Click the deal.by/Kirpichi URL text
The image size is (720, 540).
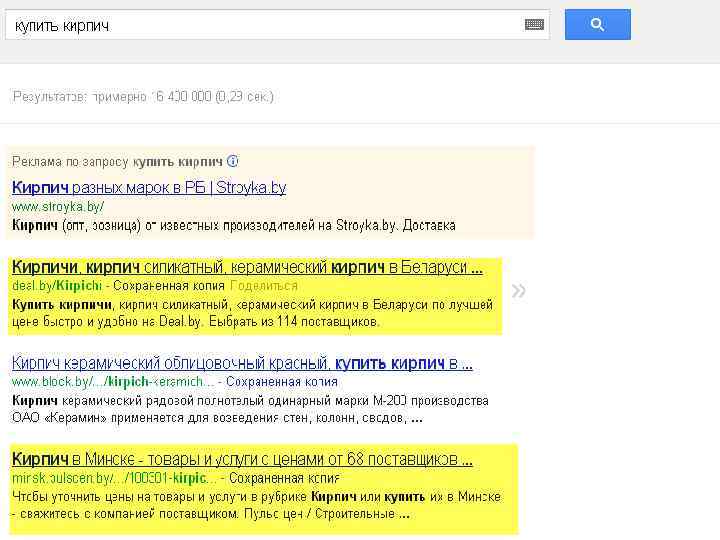[56, 286]
